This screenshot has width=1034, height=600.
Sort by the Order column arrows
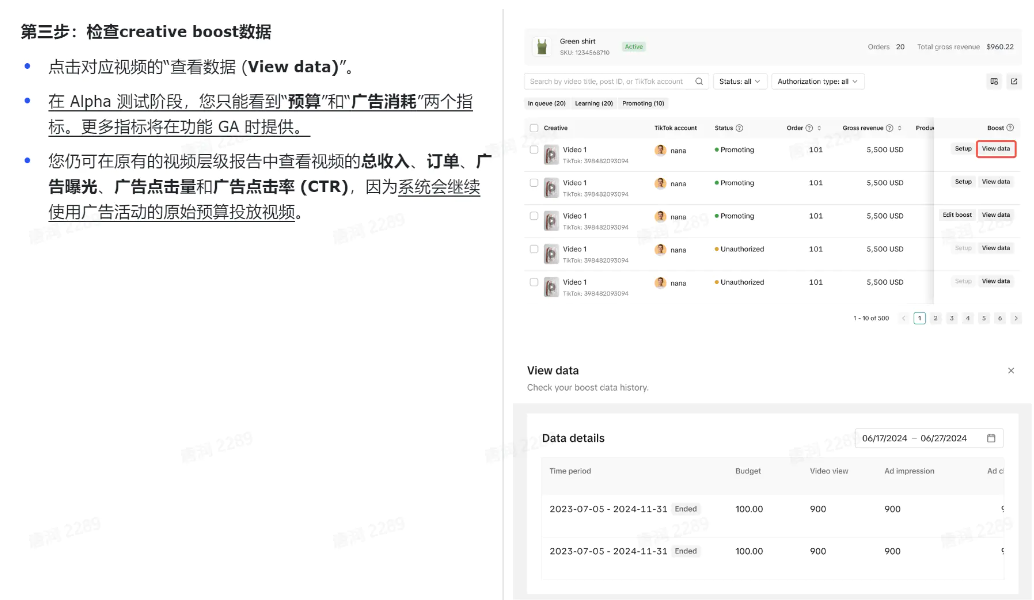(x=819, y=128)
